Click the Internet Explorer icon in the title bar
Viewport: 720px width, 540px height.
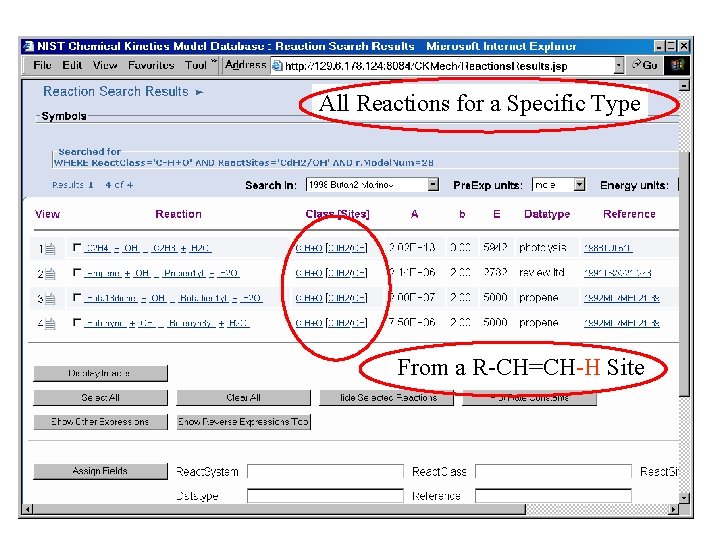click(x=29, y=46)
